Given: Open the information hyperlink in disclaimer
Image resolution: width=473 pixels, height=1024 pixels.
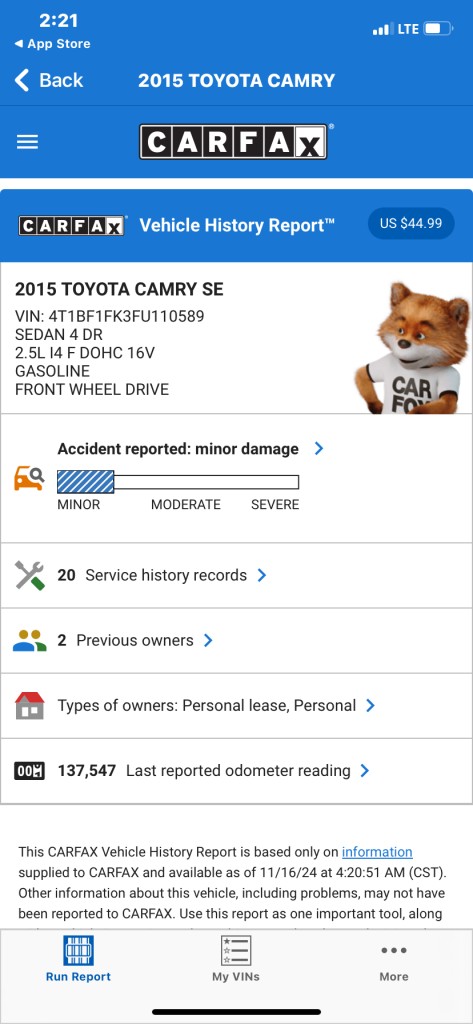Looking at the screenshot, I should coord(377,852).
